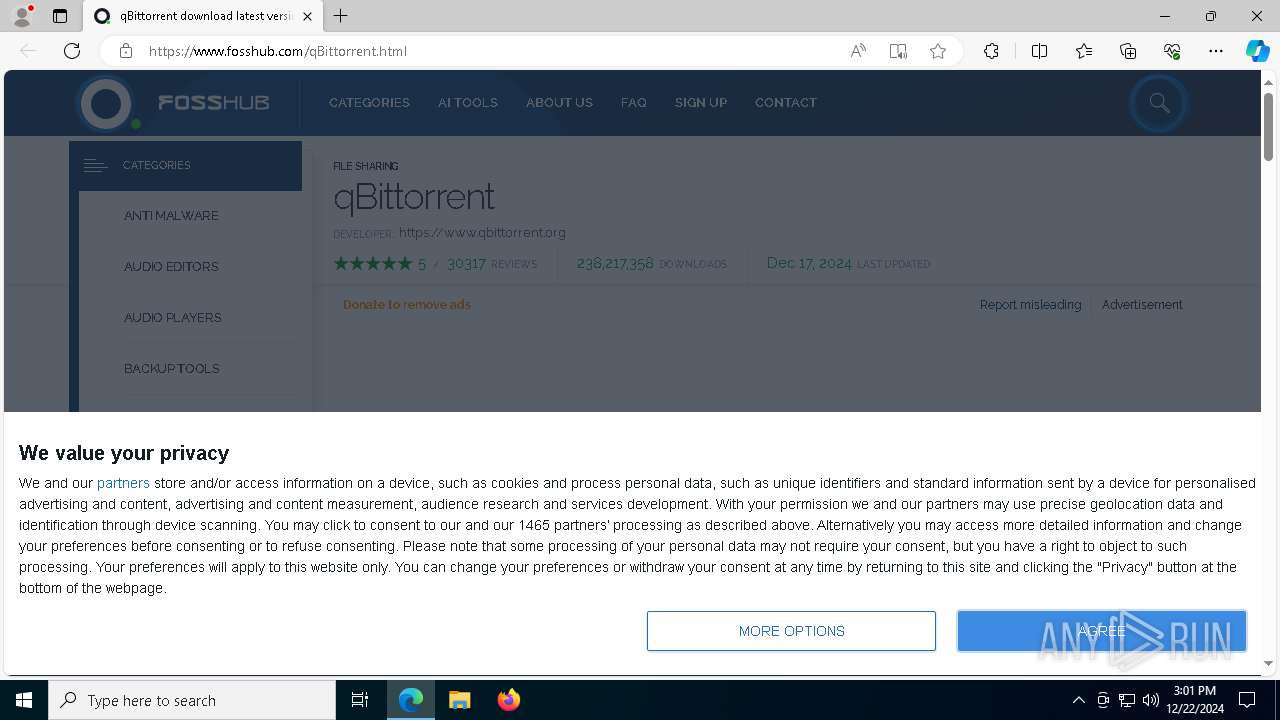Click the taskbar clock and date
This screenshot has width=1280, height=720.
(x=1194, y=700)
